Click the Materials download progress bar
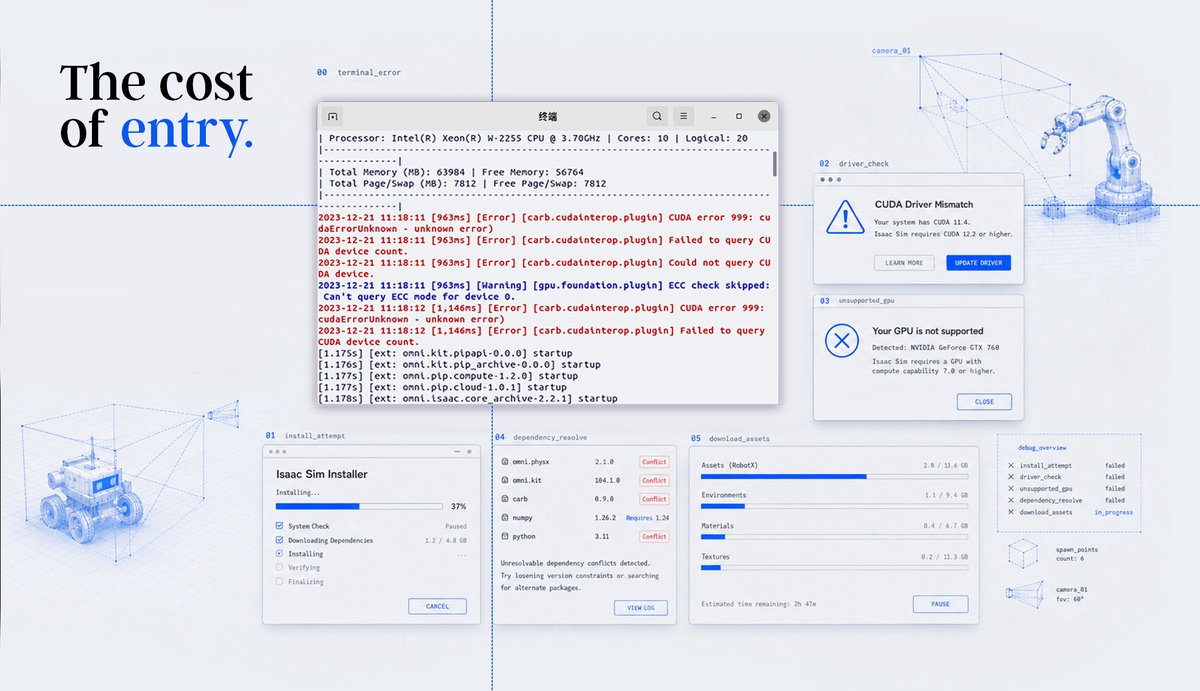The width and height of the screenshot is (1200, 691). tap(834, 537)
